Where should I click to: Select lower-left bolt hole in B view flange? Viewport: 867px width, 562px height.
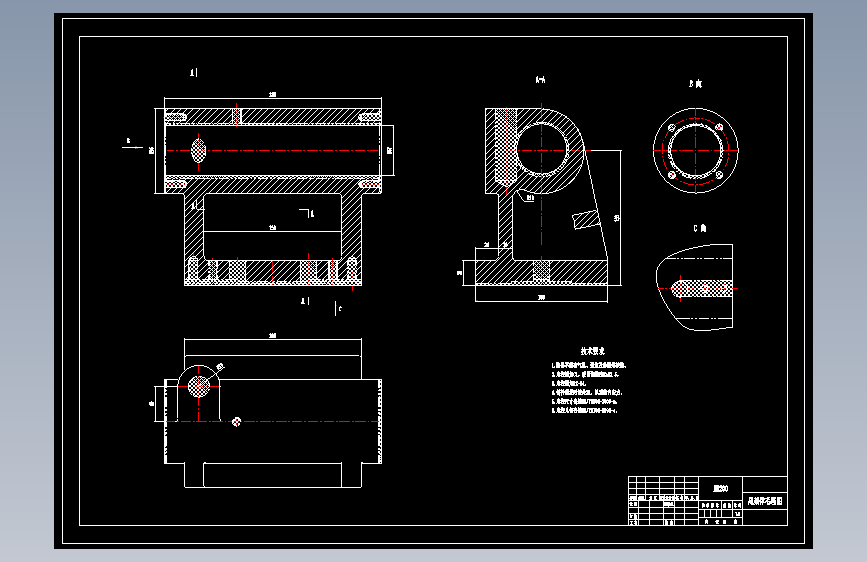tap(672, 175)
